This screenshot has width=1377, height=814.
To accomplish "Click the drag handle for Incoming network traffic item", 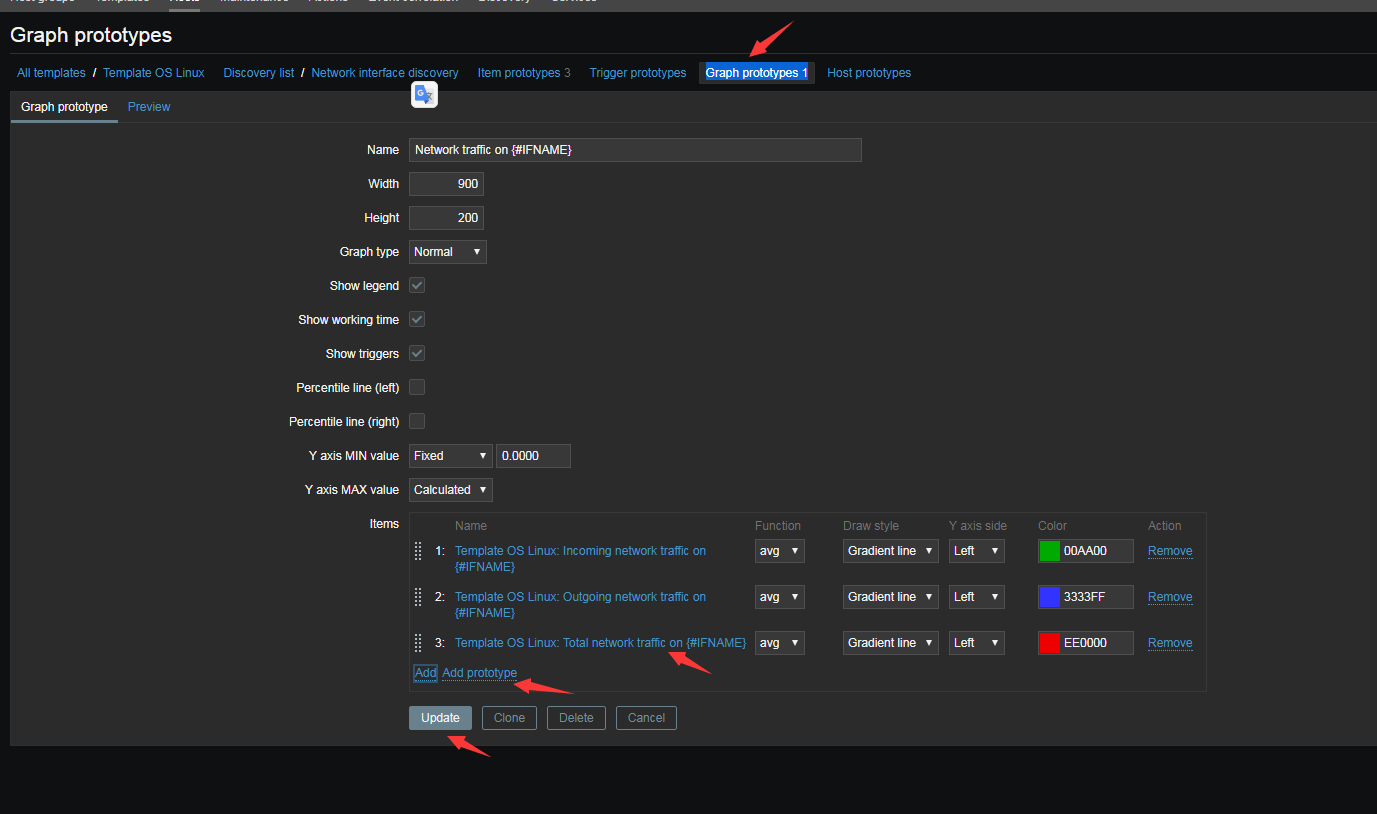I will pyautogui.click(x=417, y=551).
